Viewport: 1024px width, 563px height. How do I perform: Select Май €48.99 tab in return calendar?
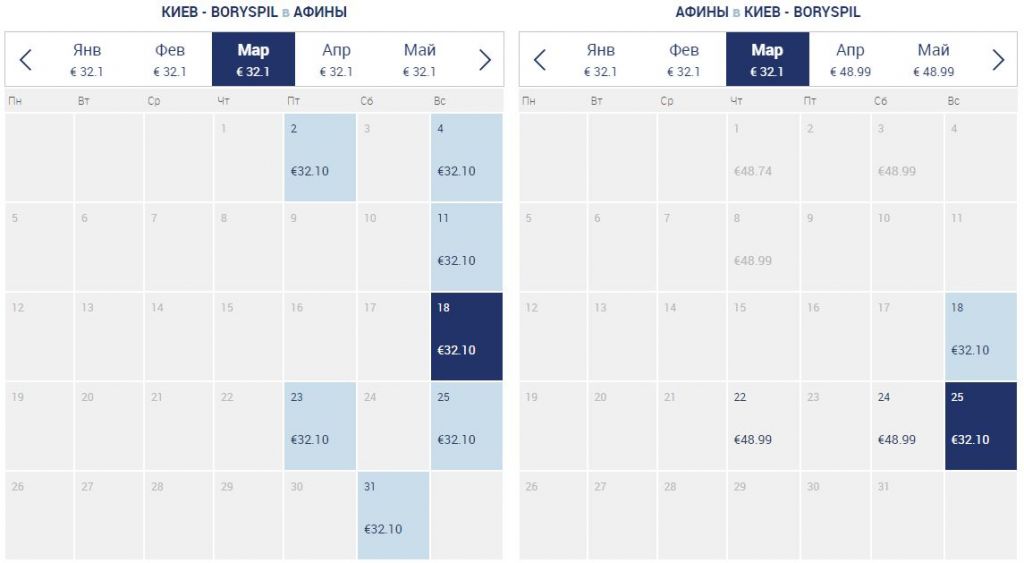(933, 60)
